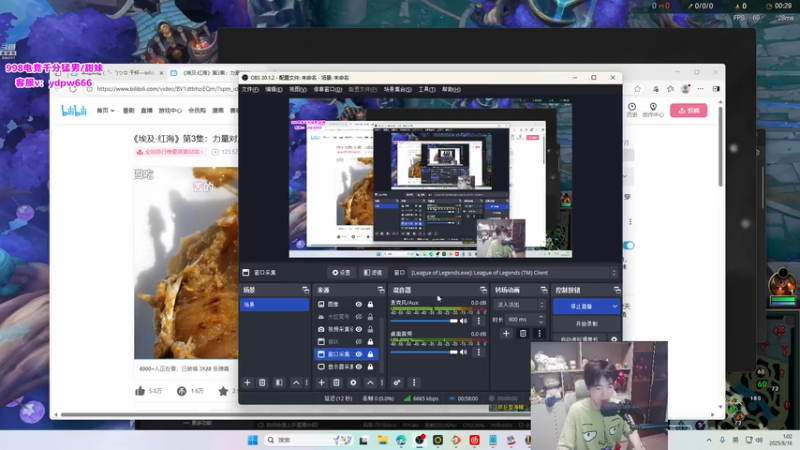Give a coin to the bilibili video

(182, 391)
